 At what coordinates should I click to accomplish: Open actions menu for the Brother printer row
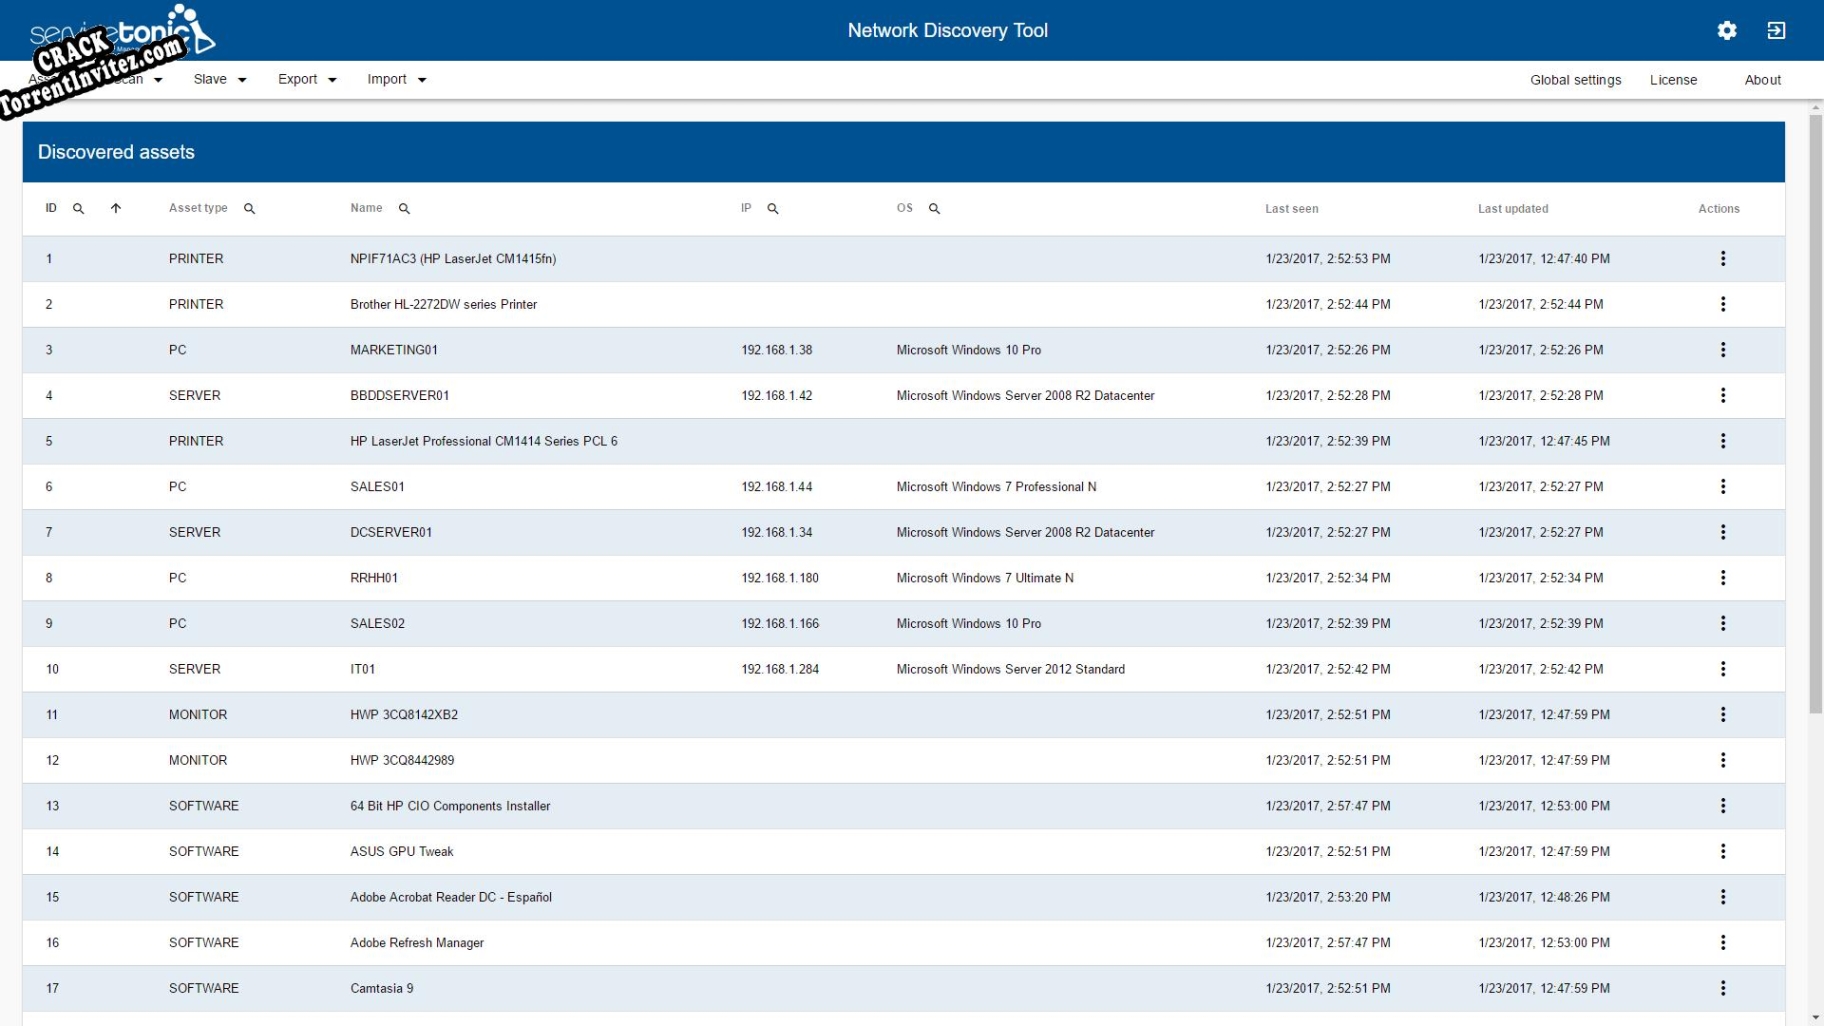point(1723,304)
